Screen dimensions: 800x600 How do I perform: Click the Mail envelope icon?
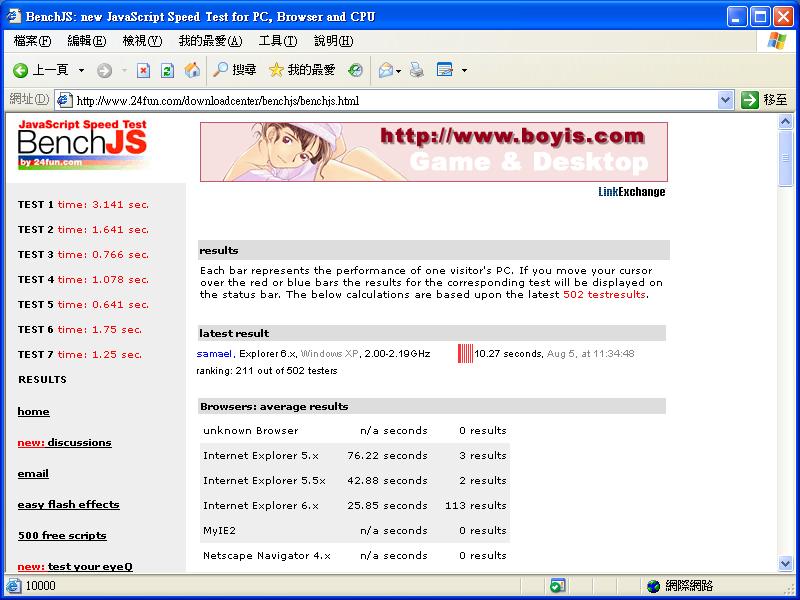pos(386,70)
